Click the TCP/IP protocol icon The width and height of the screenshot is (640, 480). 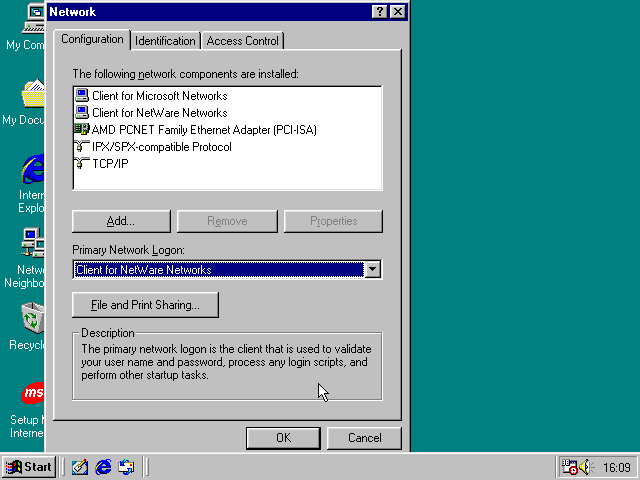[x=82, y=163]
